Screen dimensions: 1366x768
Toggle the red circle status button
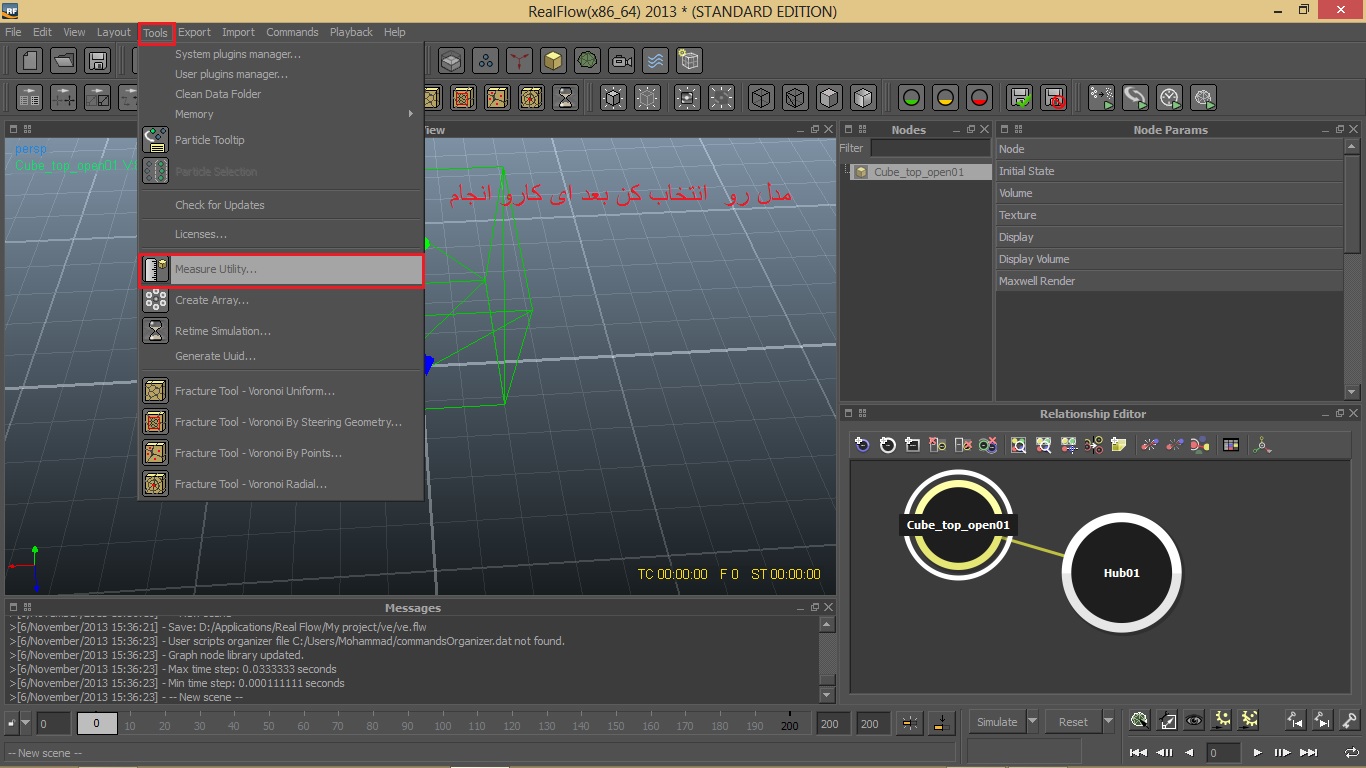pos(979,98)
